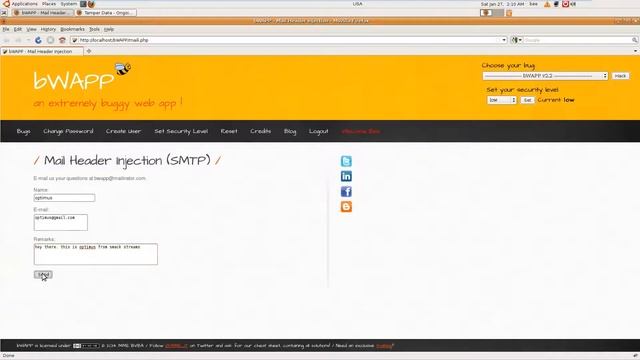Open the File menu
Image resolution: width=640 pixels, height=360 pixels.
click(6, 29)
